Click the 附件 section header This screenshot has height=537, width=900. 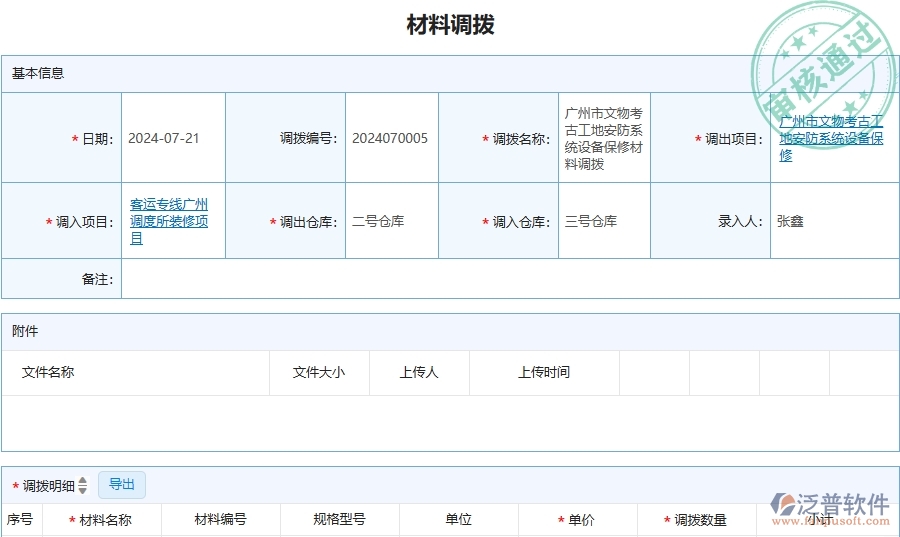tap(25, 331)
